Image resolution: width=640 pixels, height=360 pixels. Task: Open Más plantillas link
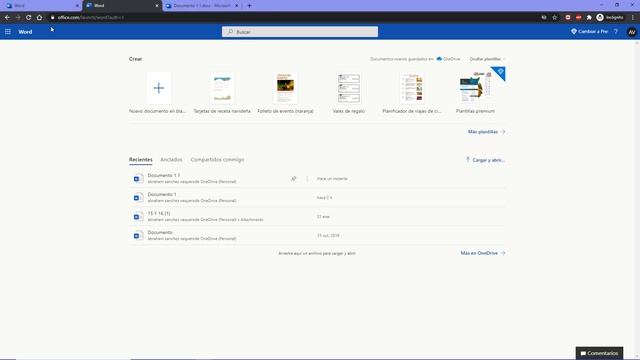point(487,132)
